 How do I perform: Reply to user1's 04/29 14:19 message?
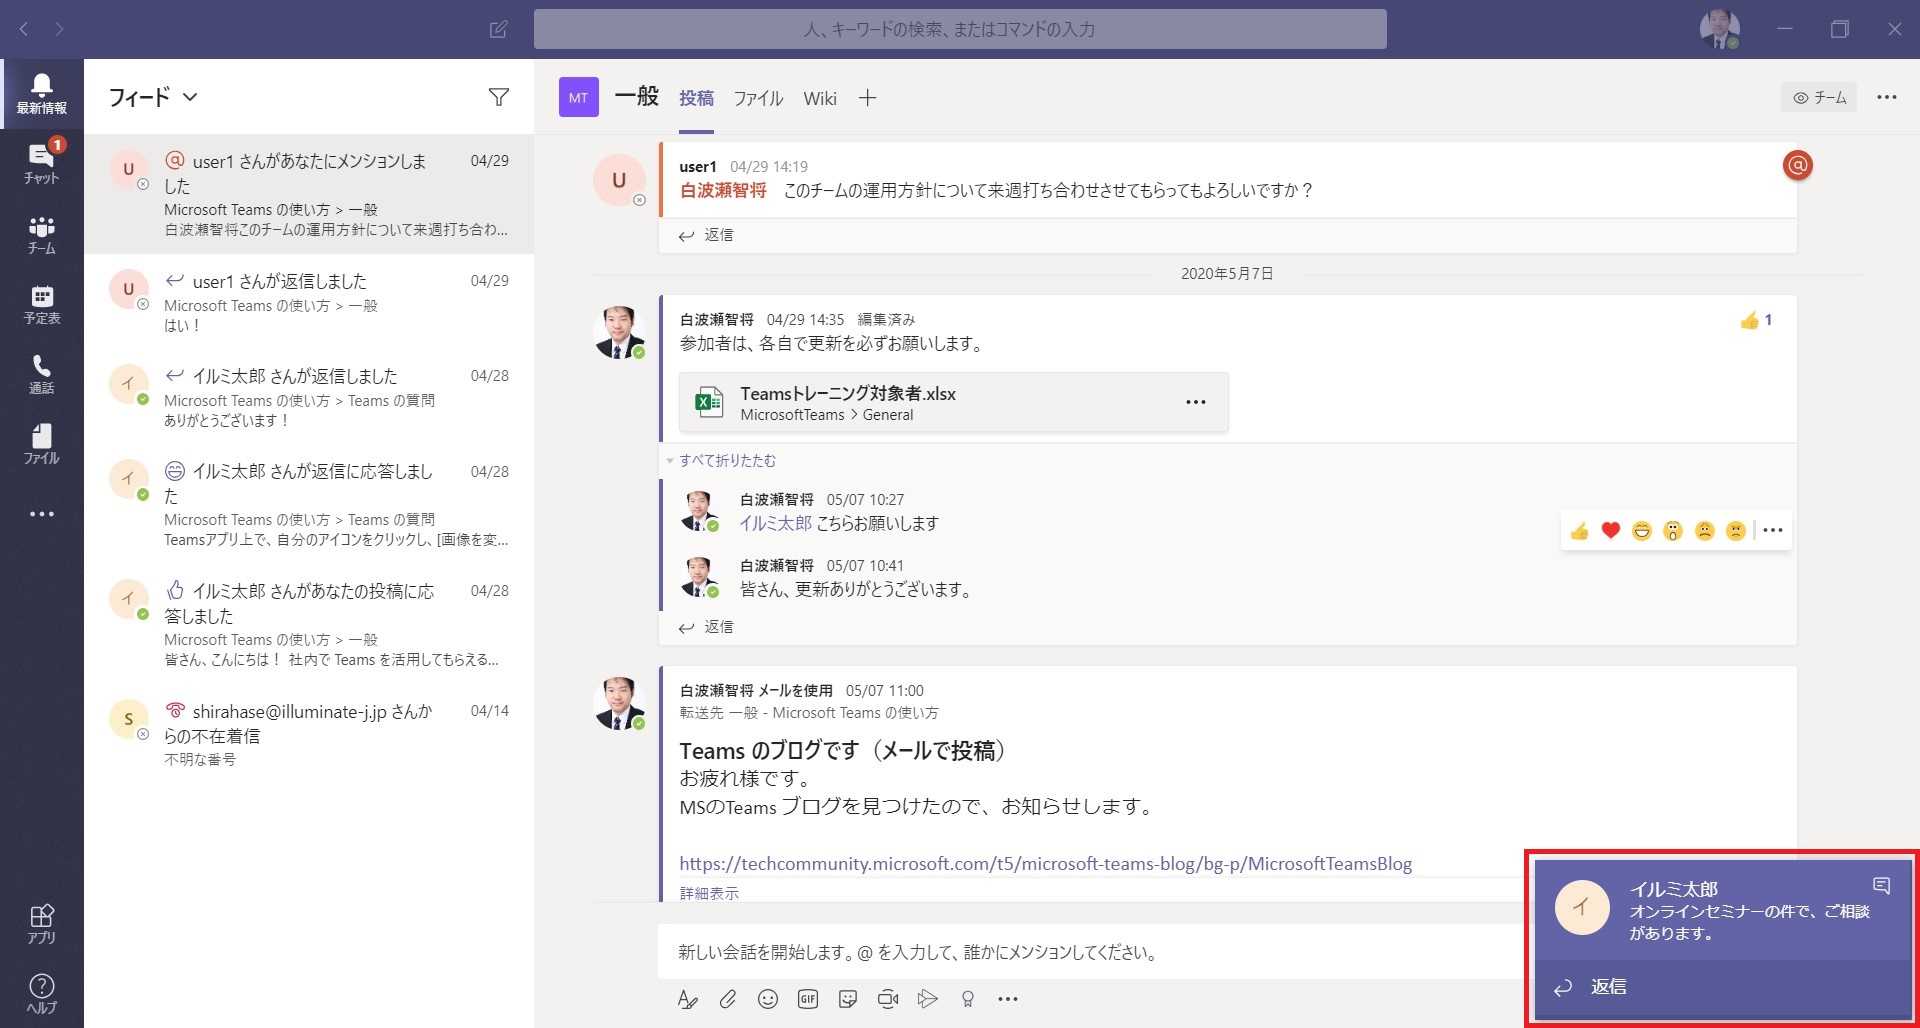706,235
